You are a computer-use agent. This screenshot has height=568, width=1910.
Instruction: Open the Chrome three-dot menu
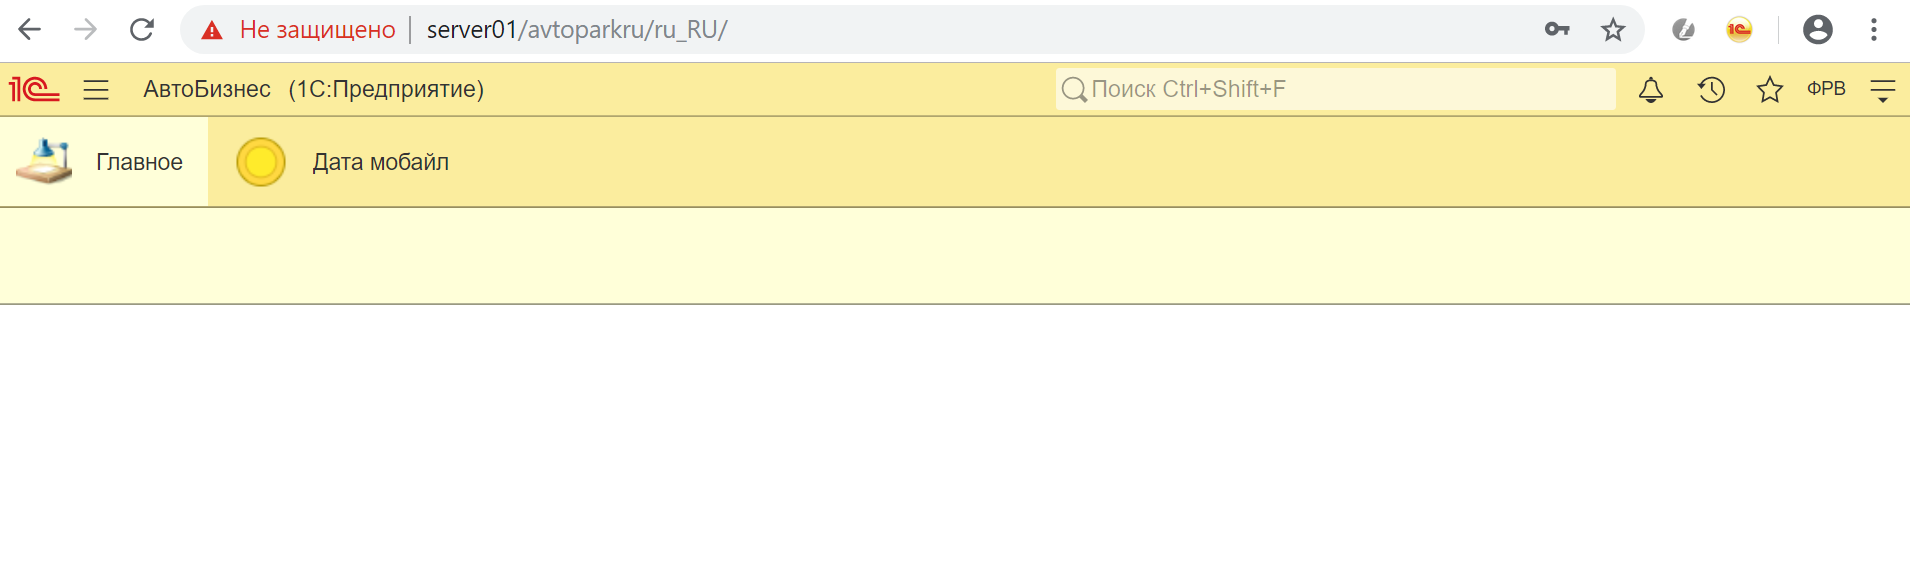point(1874,30)
